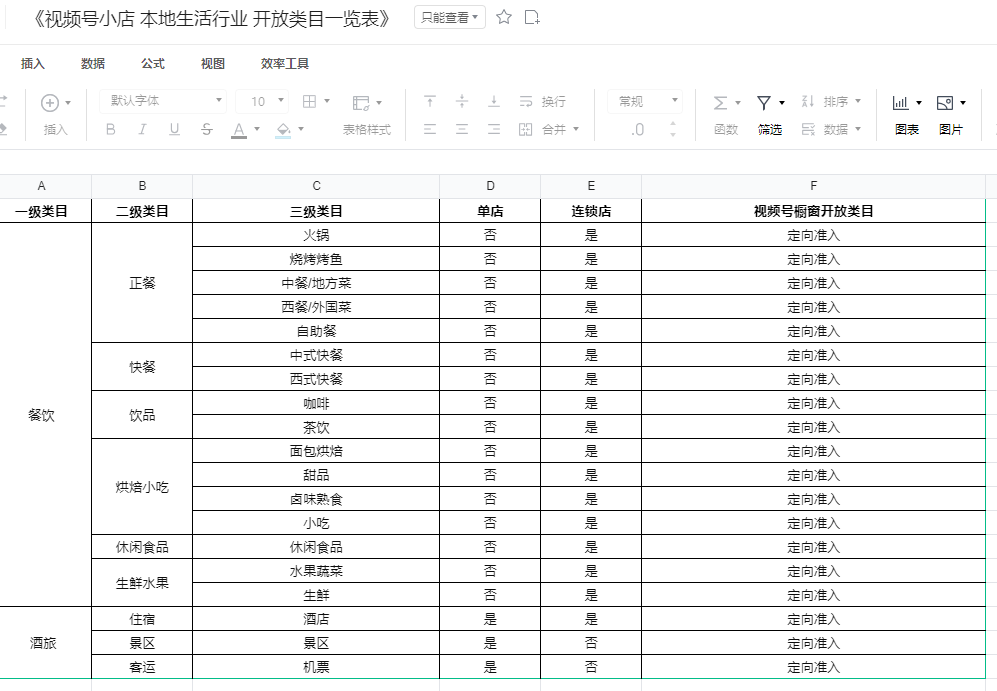Align text to the left
997x691 pixels.
click(x=430, y=130)
